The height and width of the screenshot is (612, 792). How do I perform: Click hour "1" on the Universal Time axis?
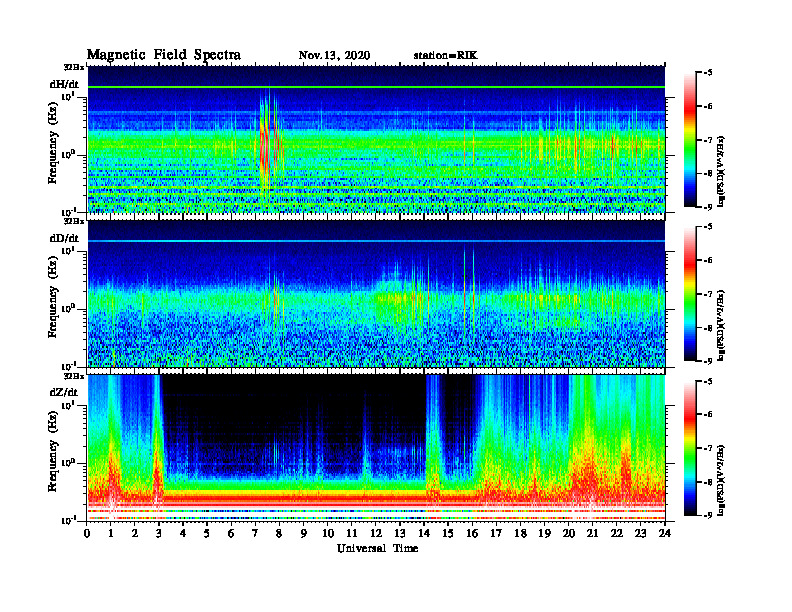[111, 533]
